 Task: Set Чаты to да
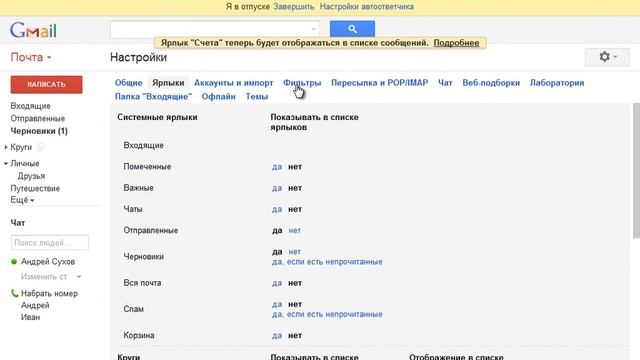pyautogui.click(x=277, y=209)
